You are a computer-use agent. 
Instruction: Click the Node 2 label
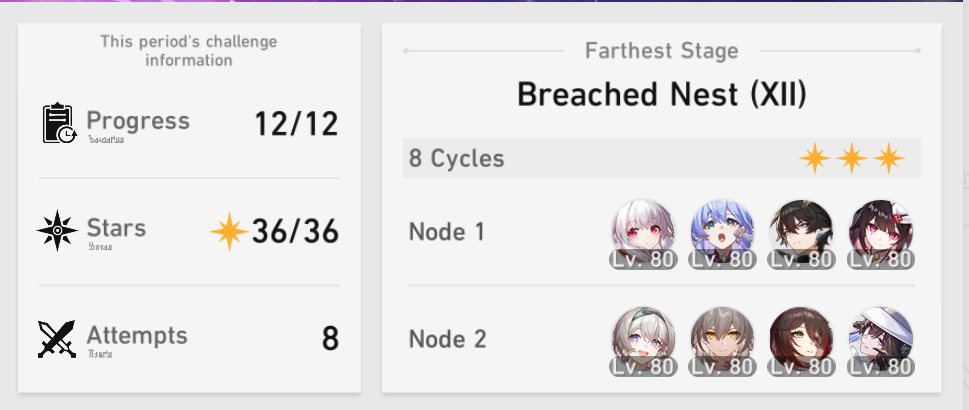pos(447,339)
